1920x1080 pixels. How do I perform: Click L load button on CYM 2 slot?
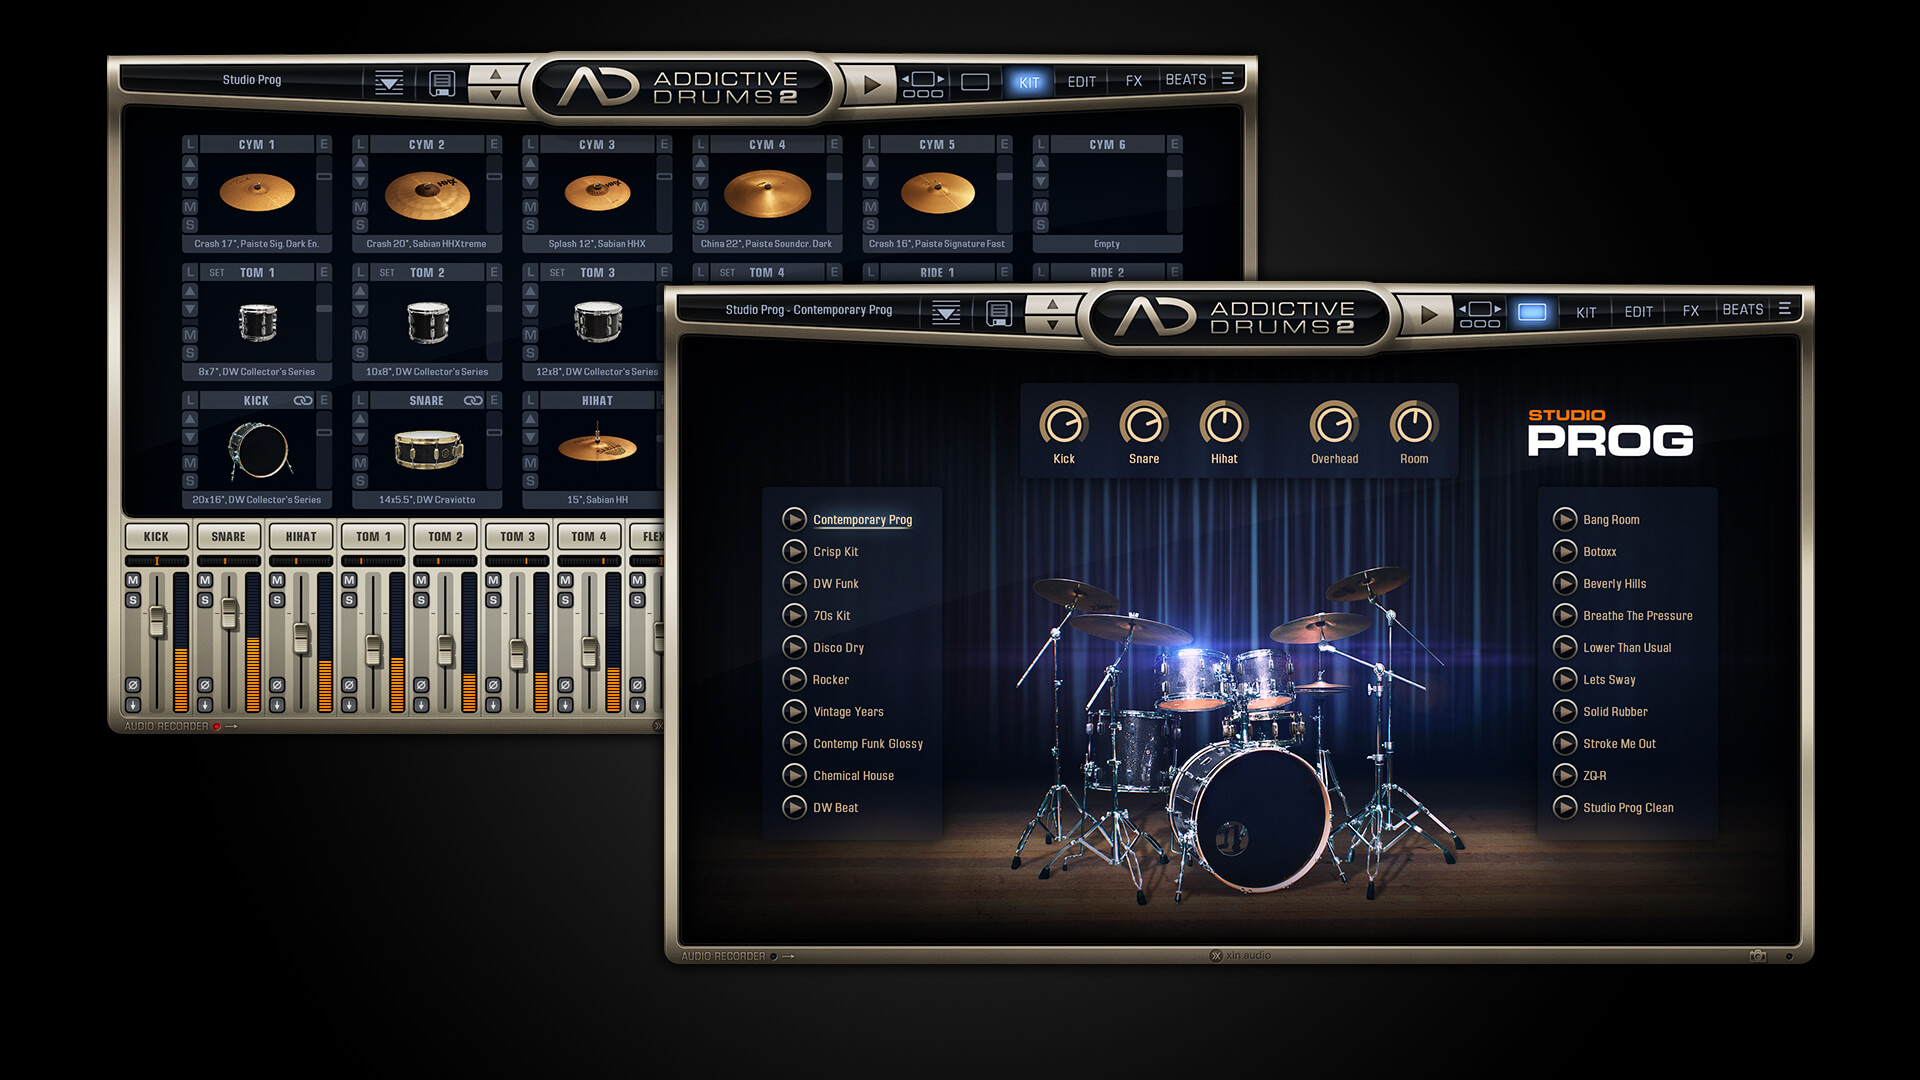pyautogui.click(x=360, y=144)
